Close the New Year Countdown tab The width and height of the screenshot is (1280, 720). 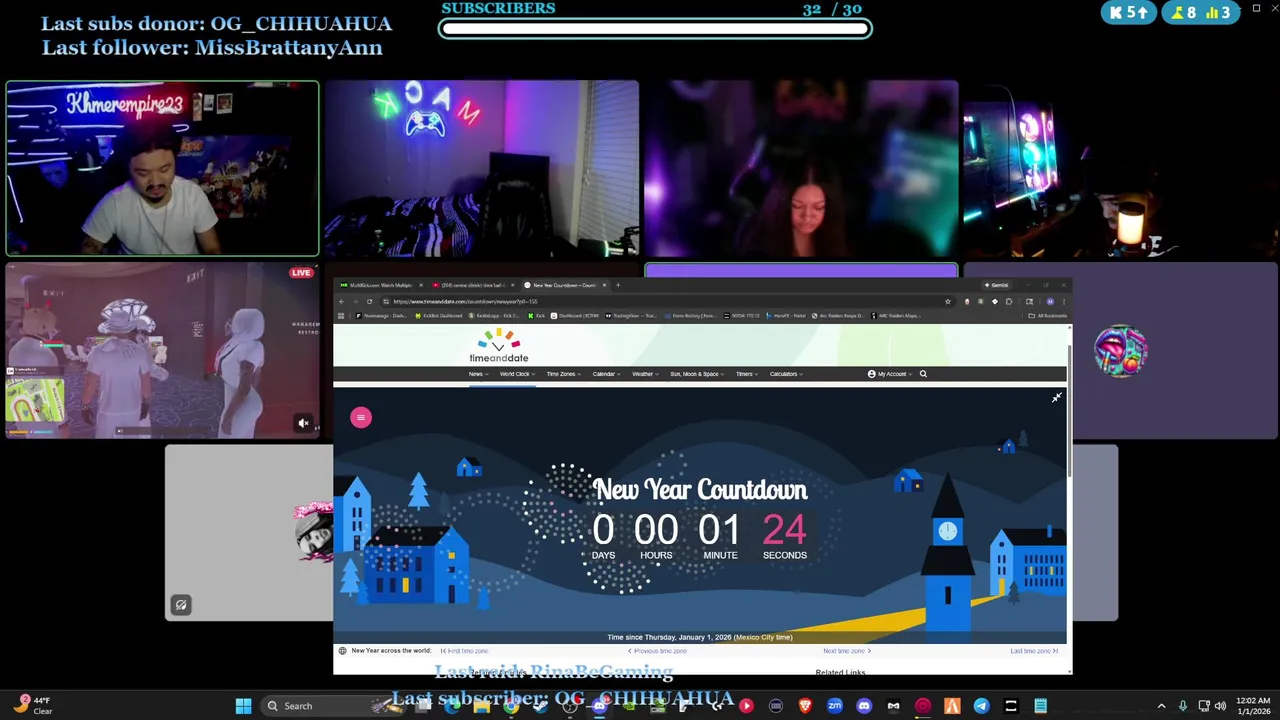(604, 285)
